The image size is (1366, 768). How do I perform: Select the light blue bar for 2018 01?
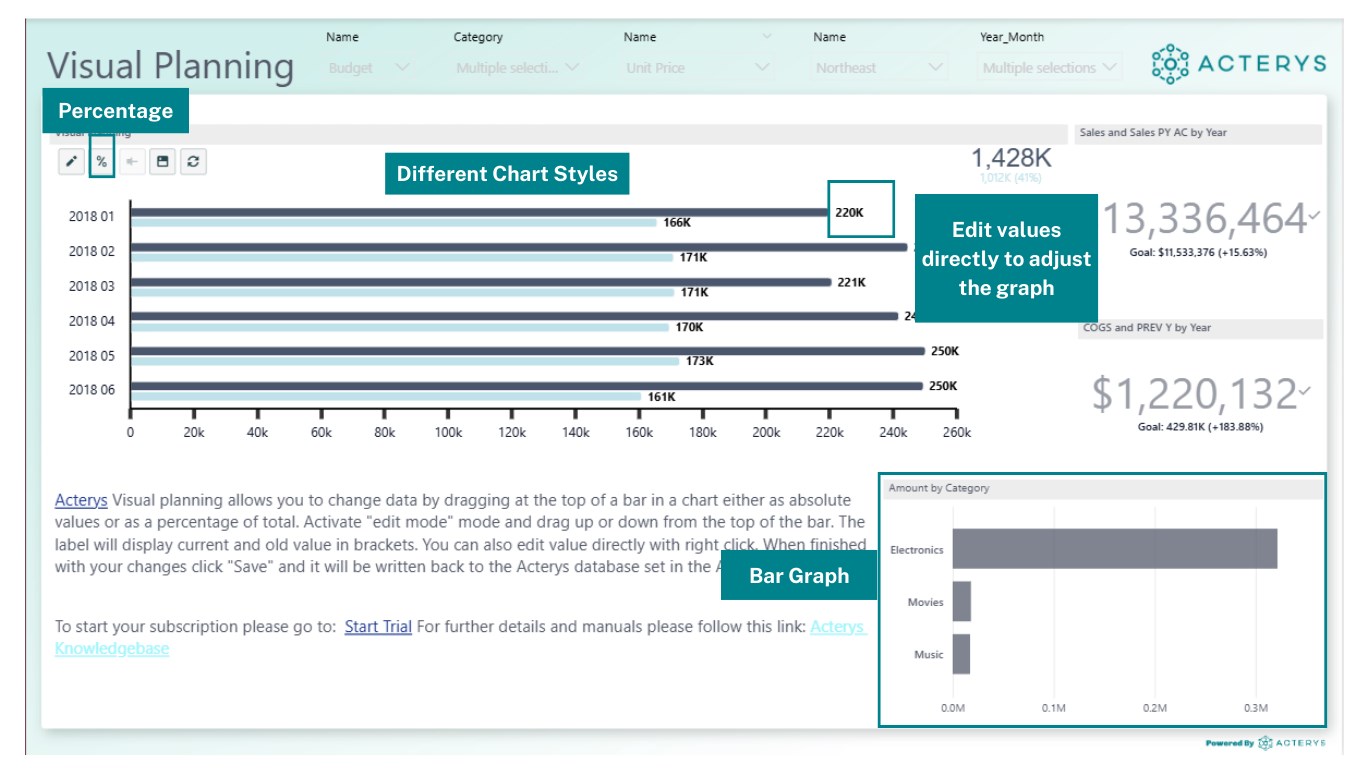pyautogui.click(x=394, y=223)
